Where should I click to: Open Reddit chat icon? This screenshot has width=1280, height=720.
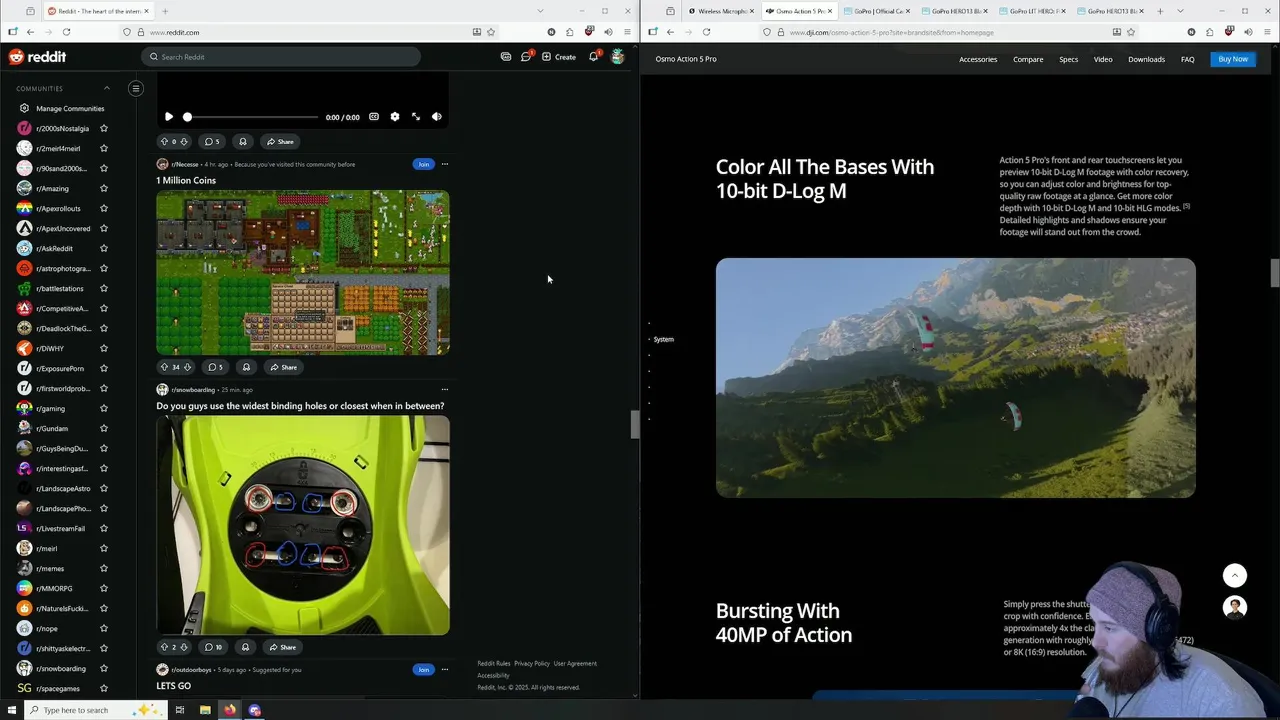pos(526,57)
